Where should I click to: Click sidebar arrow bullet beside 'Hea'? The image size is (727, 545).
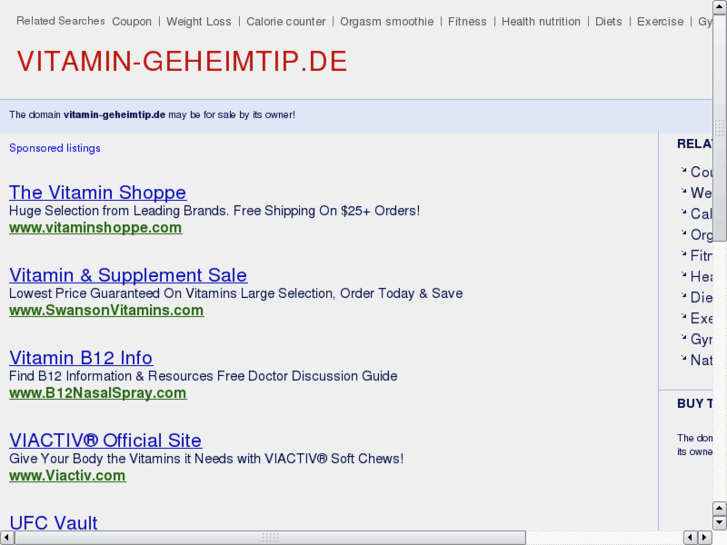click(683, 274)
